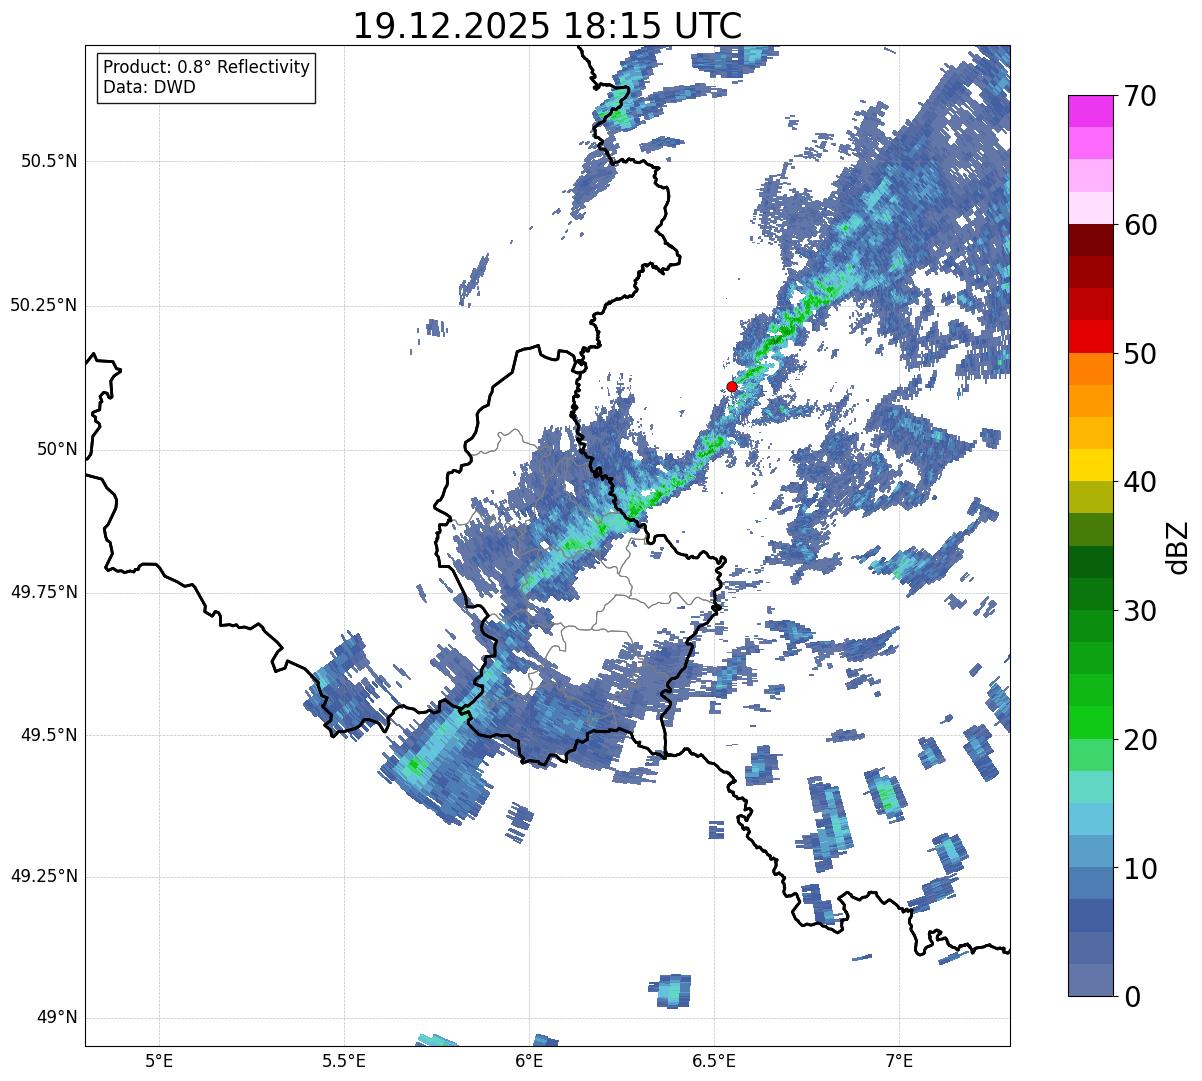Screen dimensions: 1202x1081
Task: Click the 7°E longitude label
Action: click(899, 1060)
